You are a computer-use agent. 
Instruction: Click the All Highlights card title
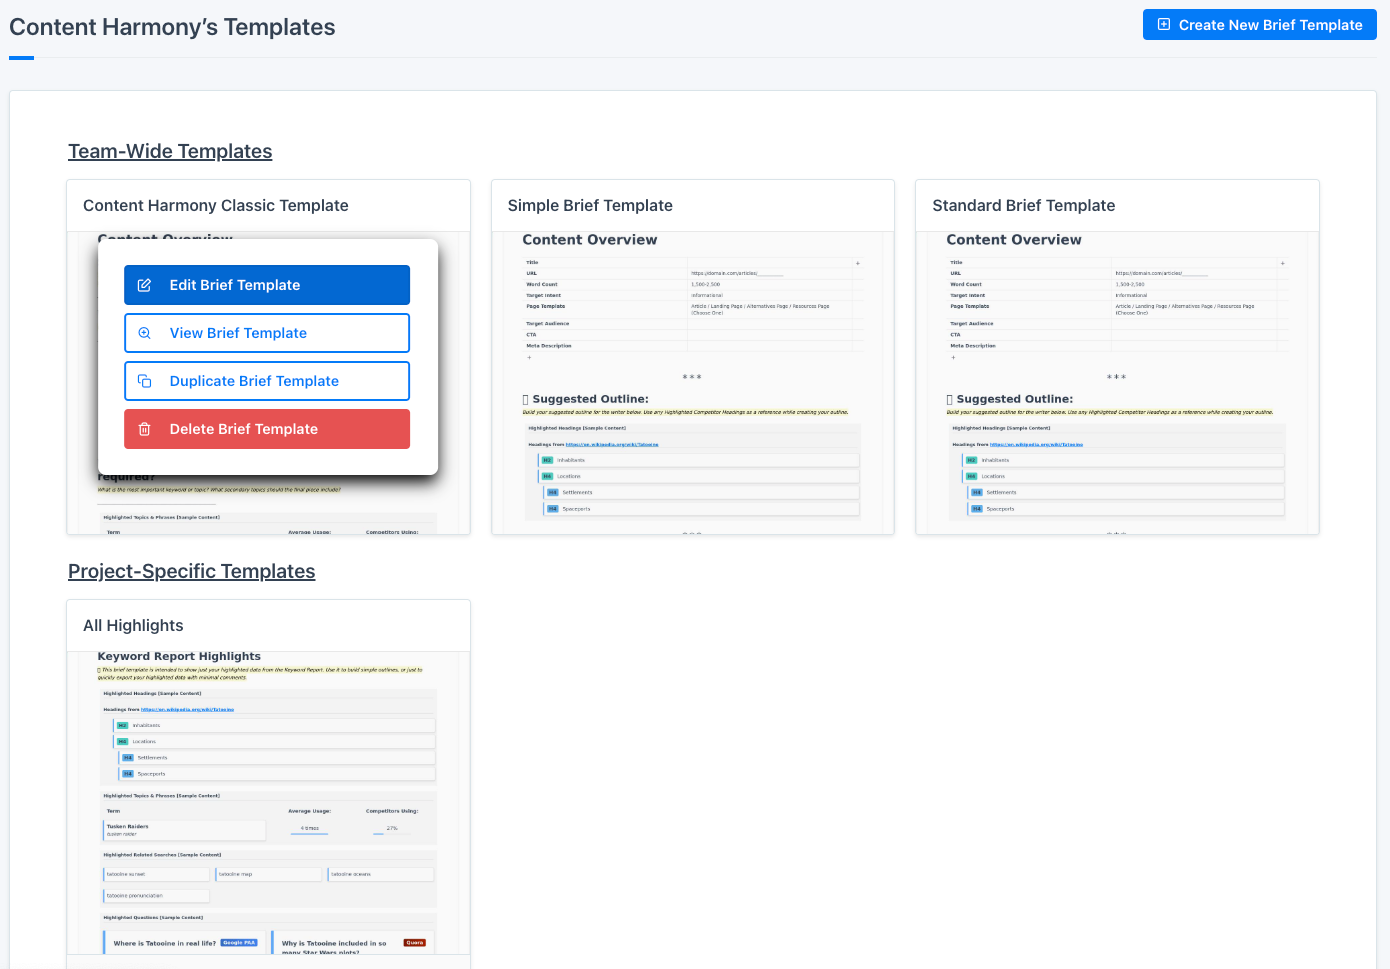[133, 626]
